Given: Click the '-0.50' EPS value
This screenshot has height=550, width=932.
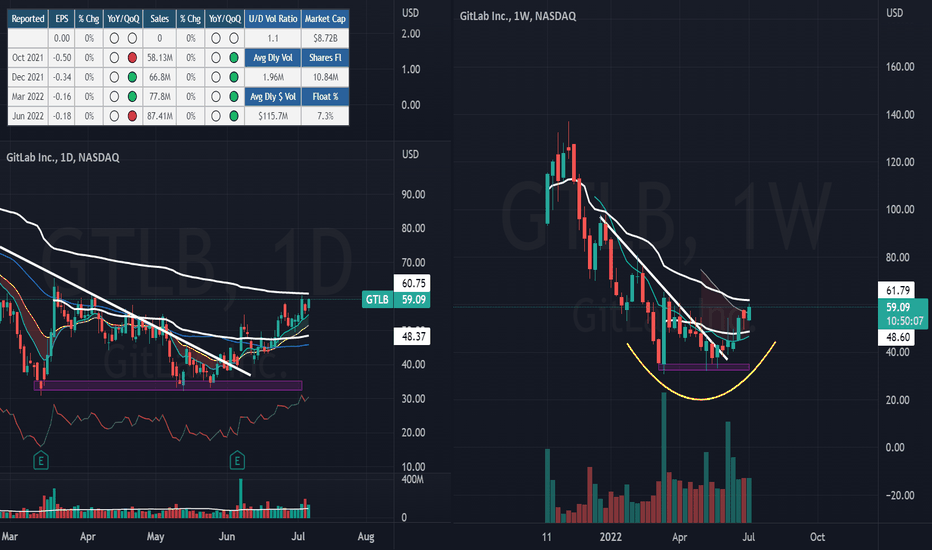Looking at the screenshot, I should [62, 58].
